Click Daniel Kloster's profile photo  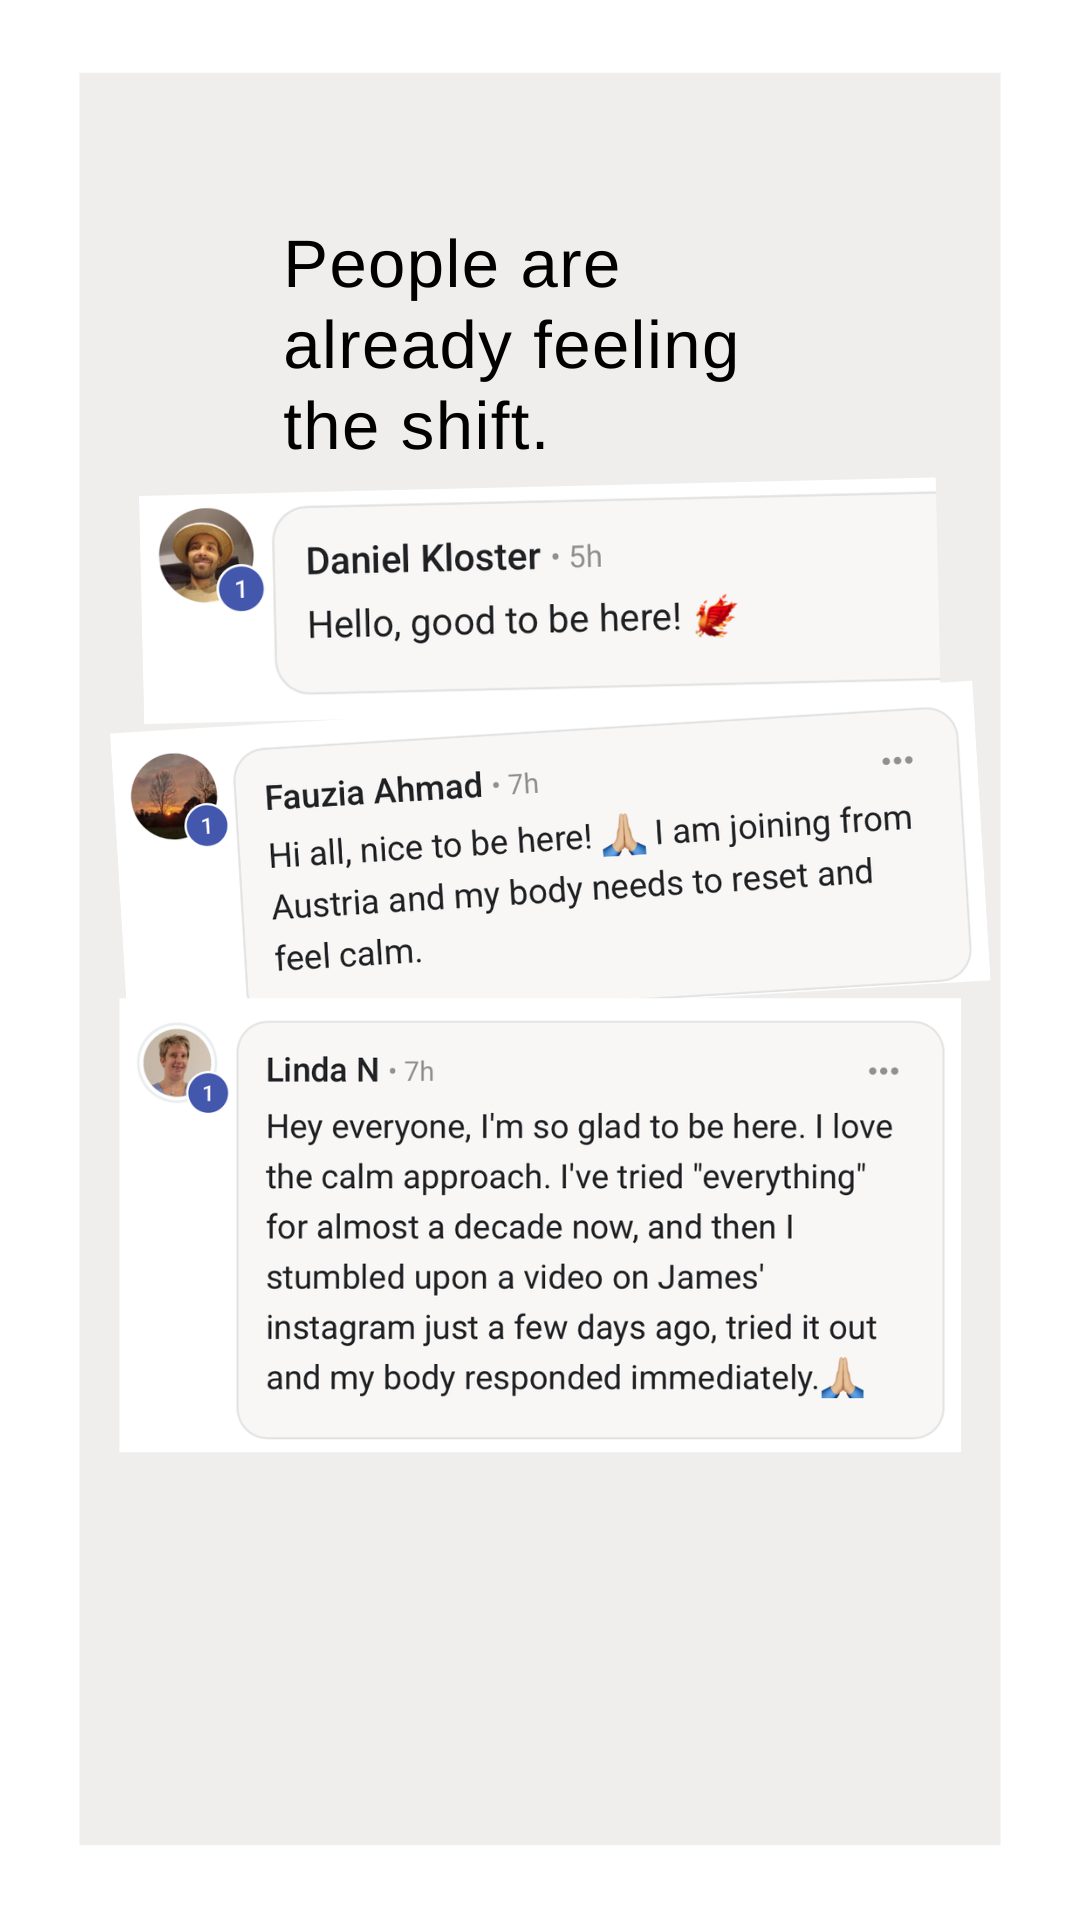[x=203, y=551]
